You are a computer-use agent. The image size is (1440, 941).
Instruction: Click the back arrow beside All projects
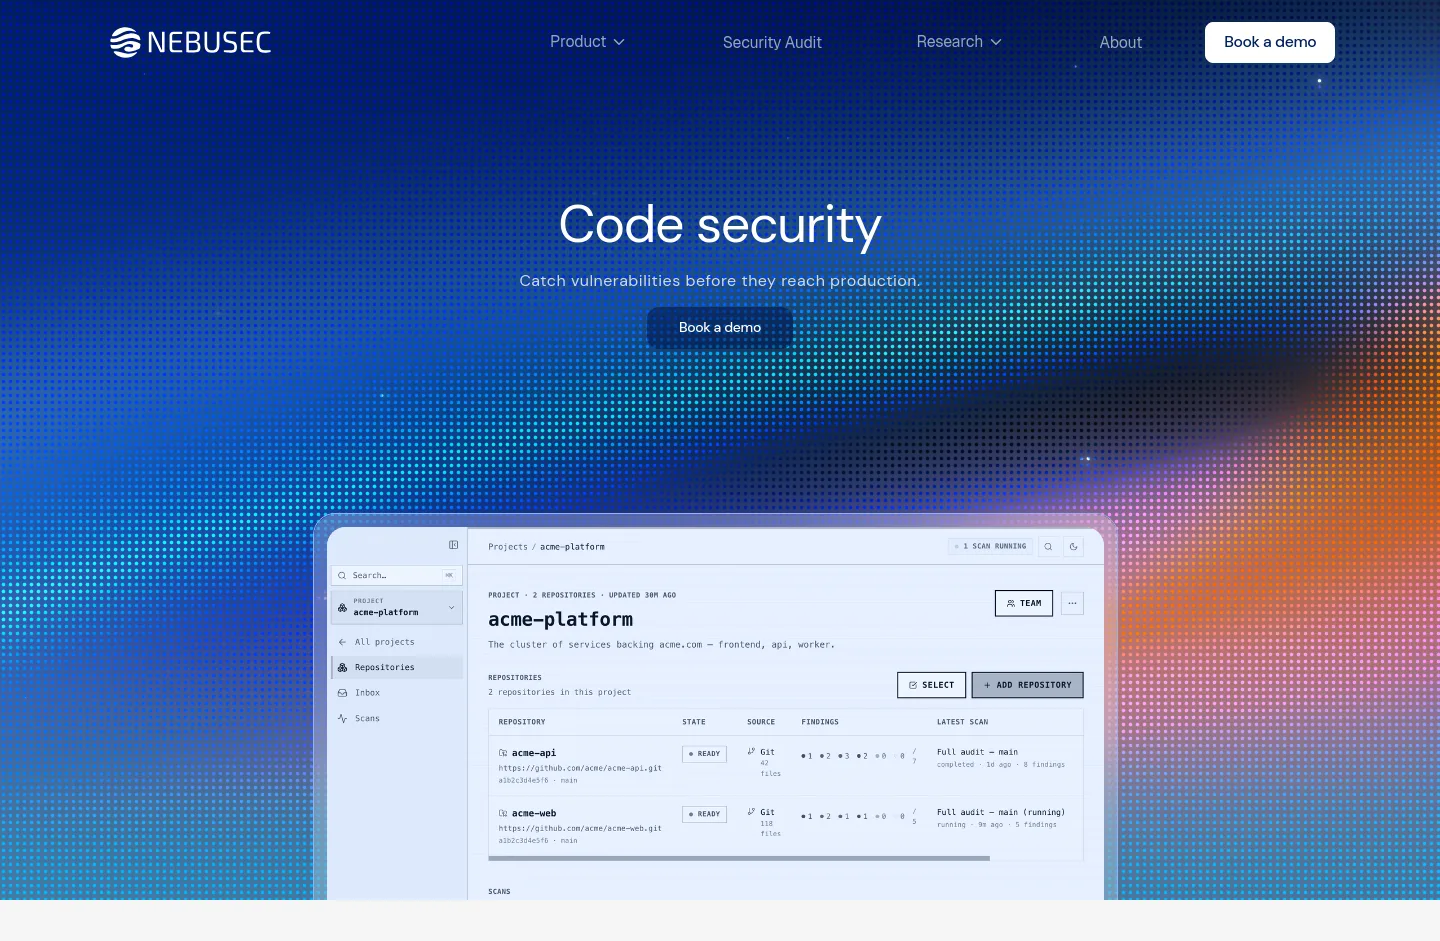(342, 642)
